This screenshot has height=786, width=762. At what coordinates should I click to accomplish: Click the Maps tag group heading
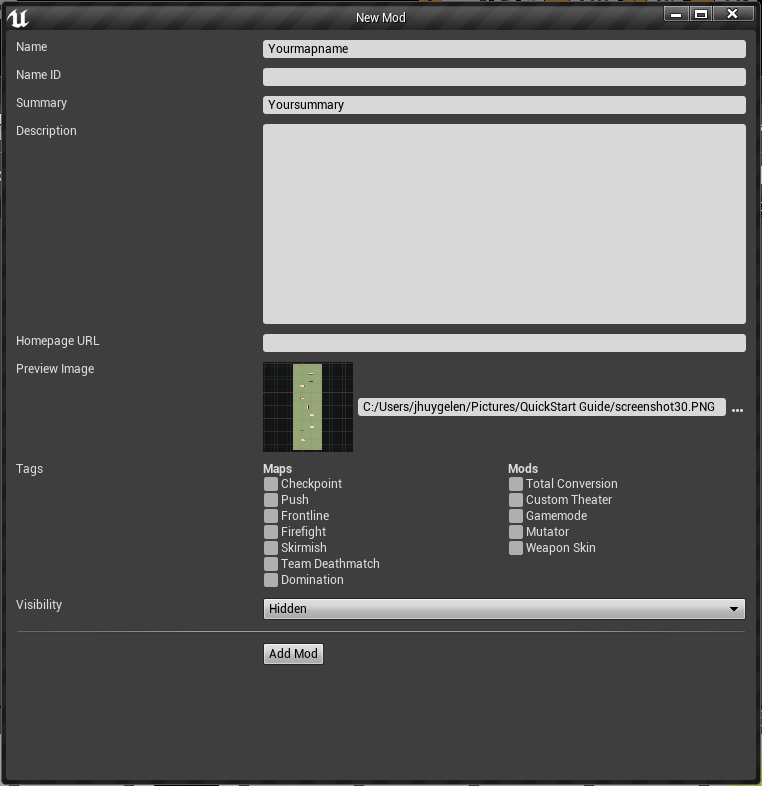[277, 468]
